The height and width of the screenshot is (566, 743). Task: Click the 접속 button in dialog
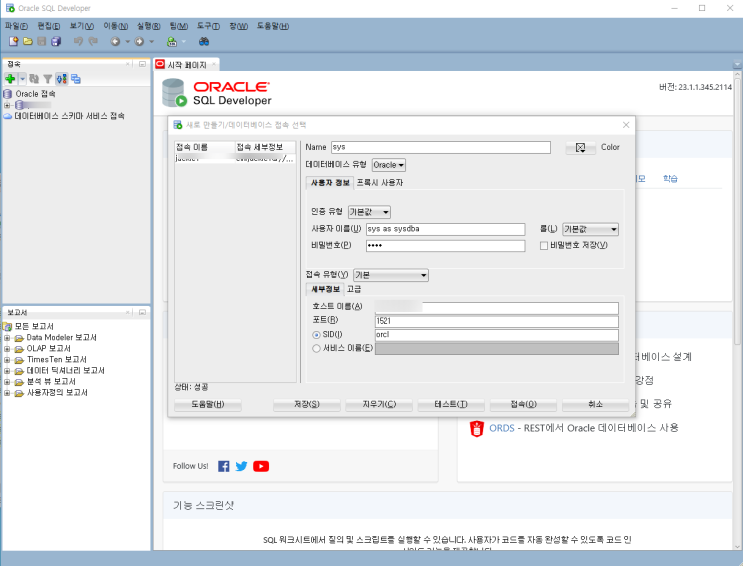(523, 404)
